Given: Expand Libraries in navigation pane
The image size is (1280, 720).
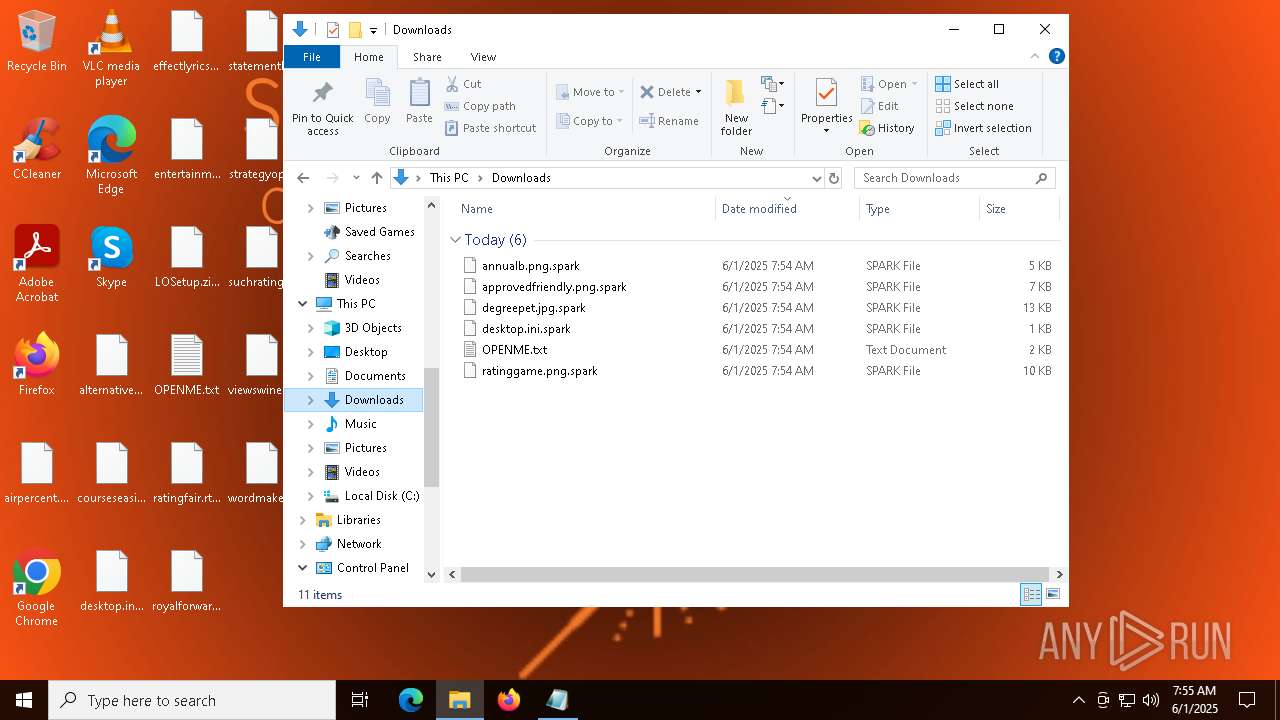Looking at the screenshot, I should pyautogui.click(x=302, y=520).
